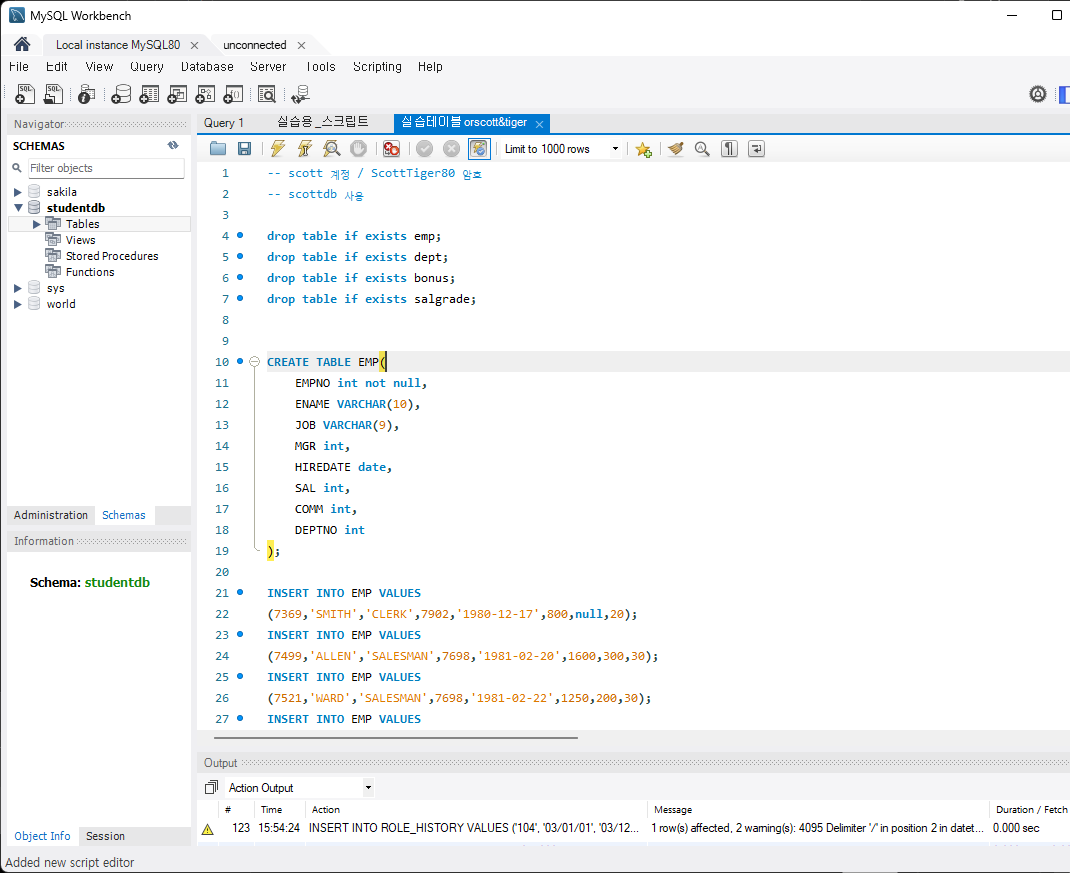Run EXPLAIN on statement under cursor

click(332, 148)
